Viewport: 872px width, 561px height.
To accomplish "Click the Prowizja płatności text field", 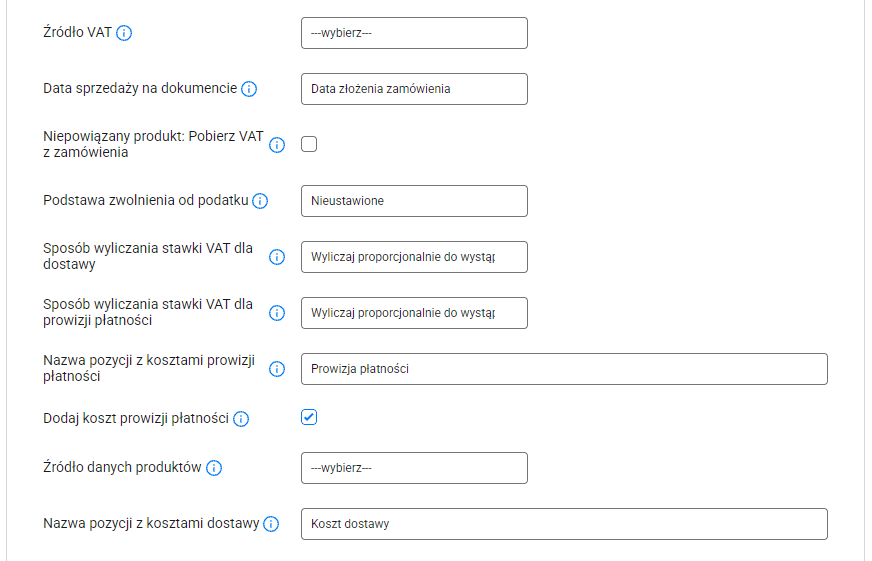I will point(564,369).
